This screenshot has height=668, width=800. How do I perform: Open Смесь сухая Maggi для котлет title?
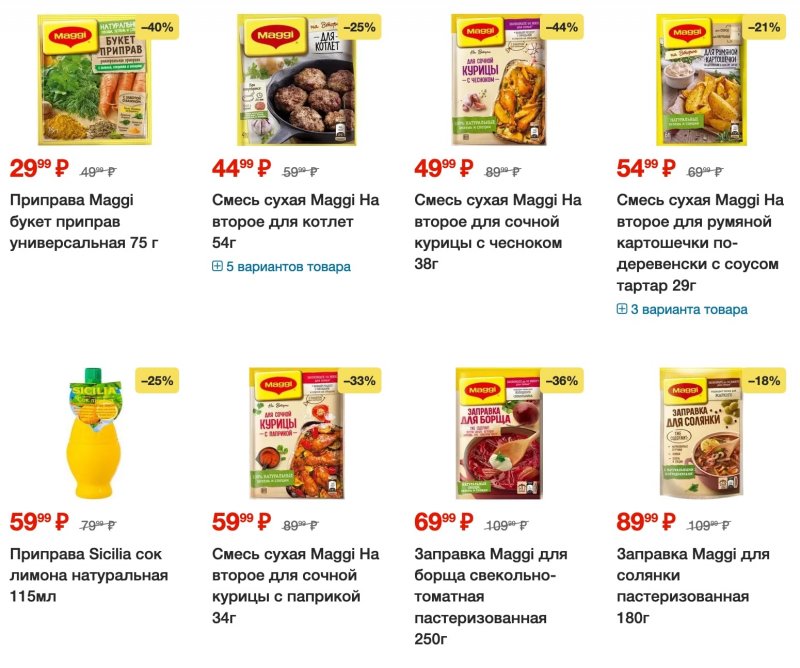[295, 221]
